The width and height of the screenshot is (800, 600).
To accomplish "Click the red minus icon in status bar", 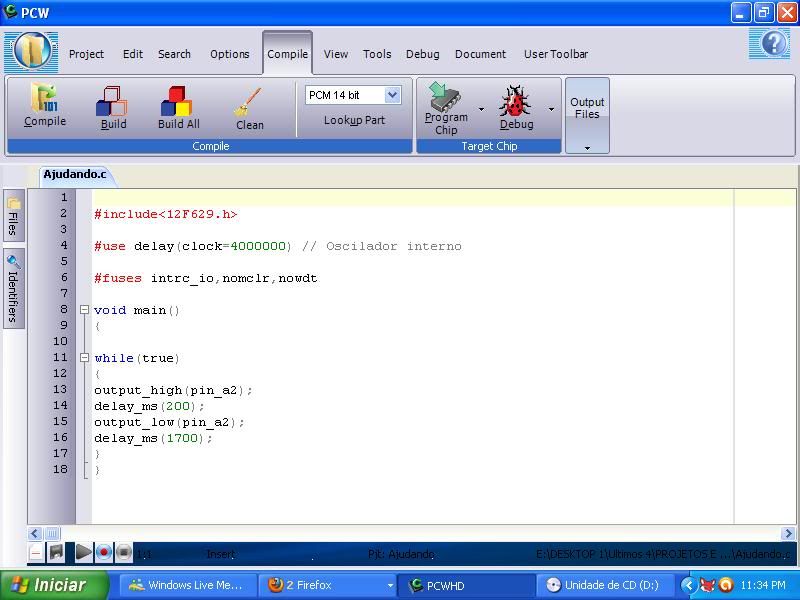I will click(36, 553).
